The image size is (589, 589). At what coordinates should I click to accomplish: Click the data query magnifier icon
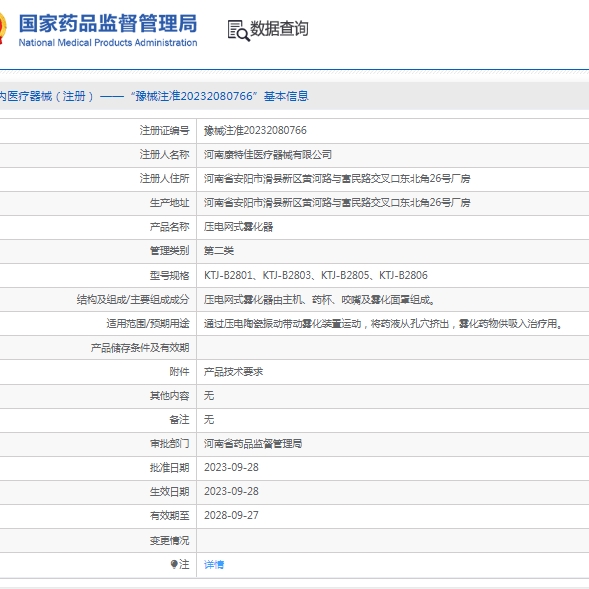[x=239, y=30]
